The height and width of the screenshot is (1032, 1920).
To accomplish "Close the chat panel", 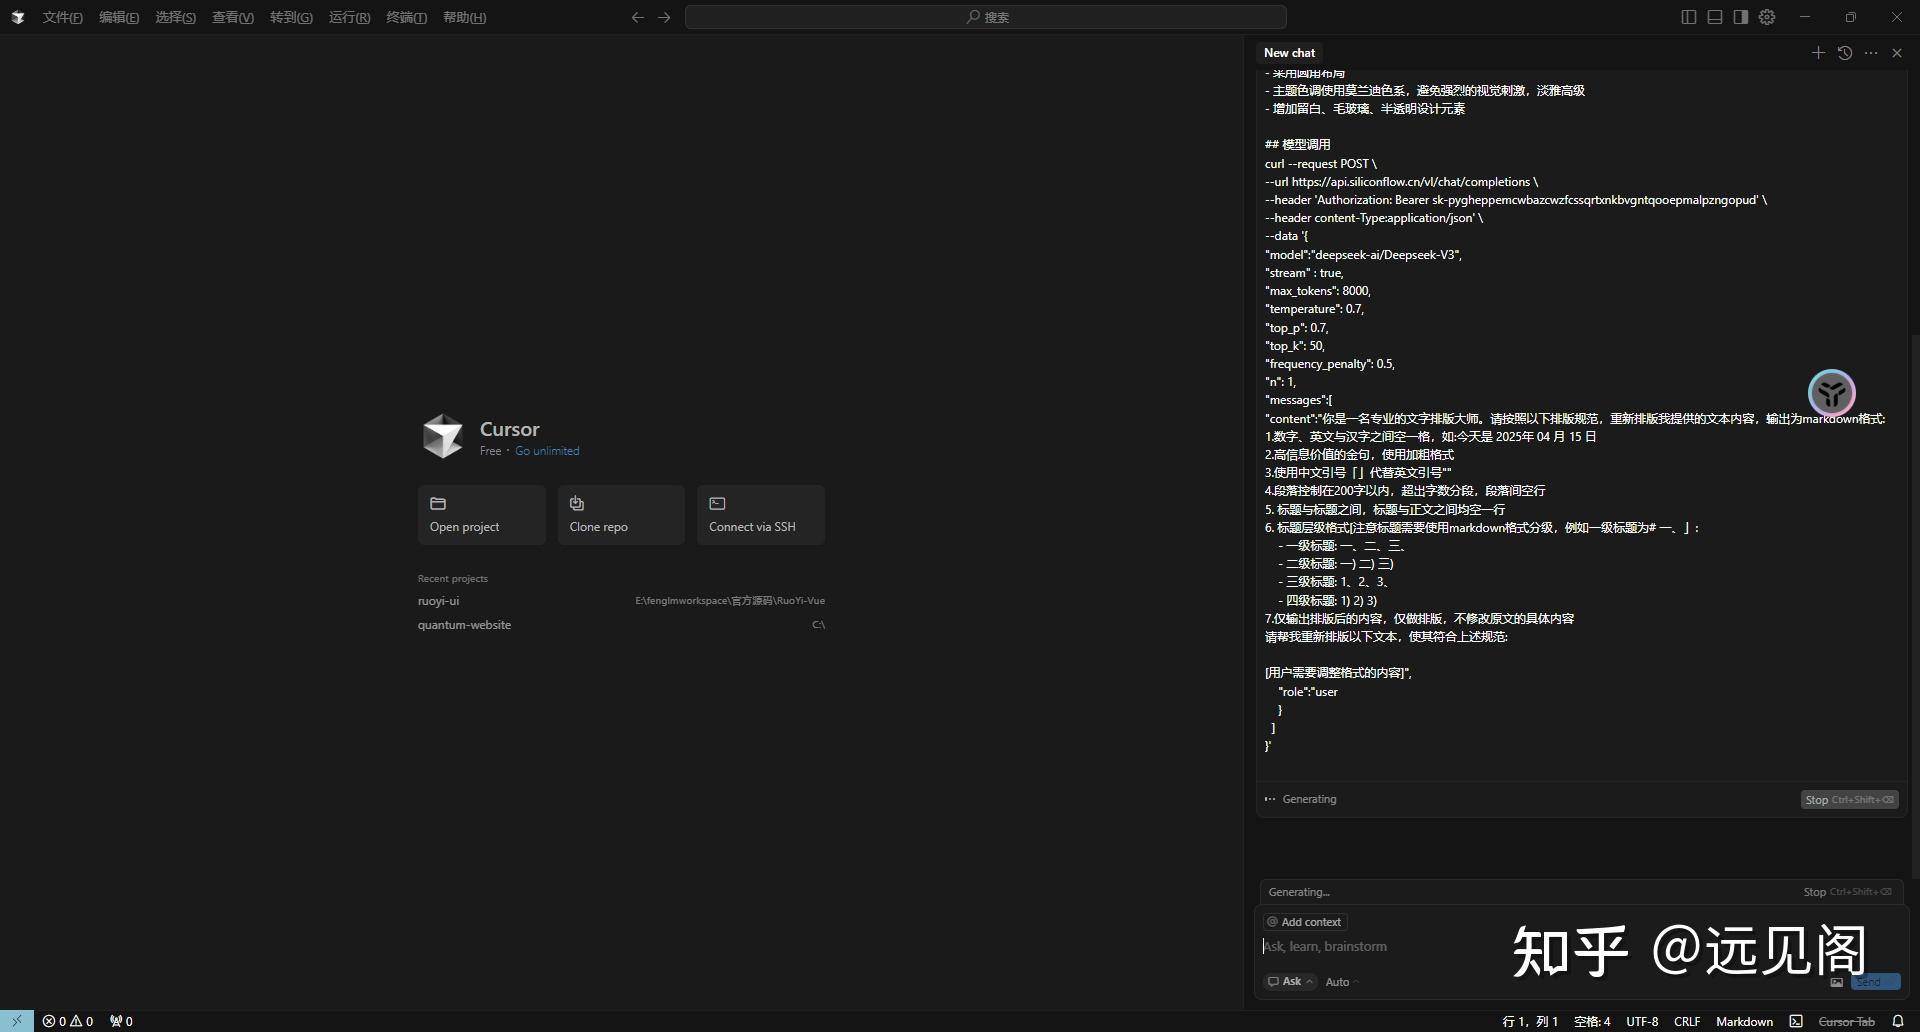I will click(x=1897, y=53).
